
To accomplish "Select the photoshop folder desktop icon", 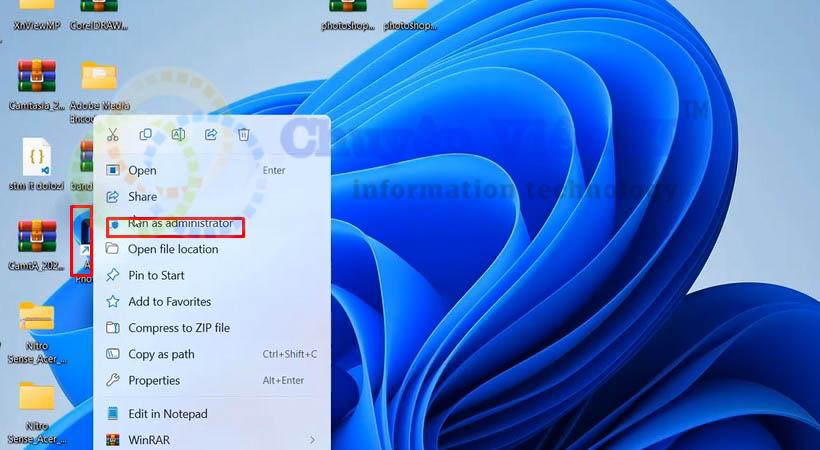I will click(410, 15).
